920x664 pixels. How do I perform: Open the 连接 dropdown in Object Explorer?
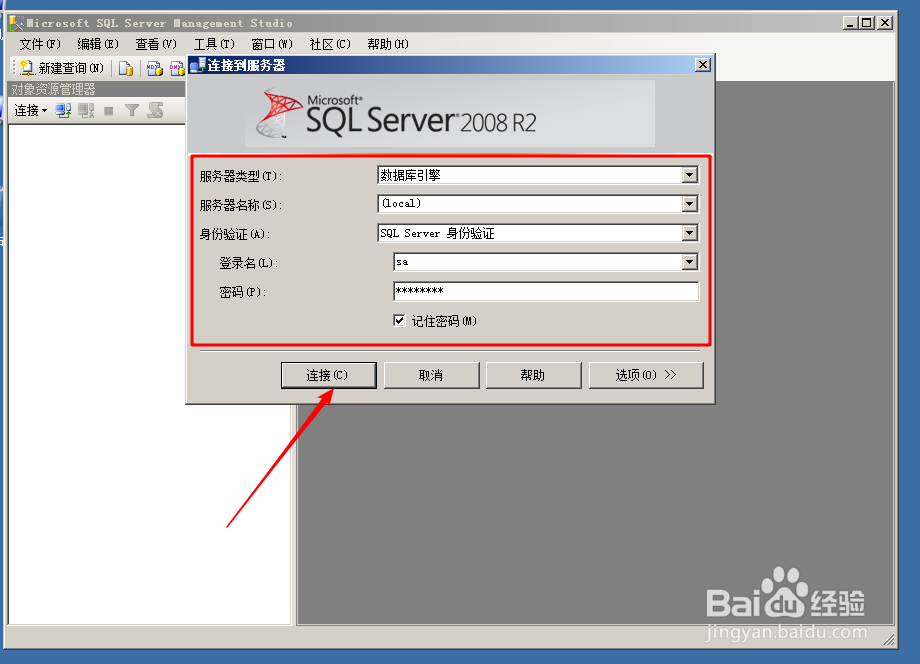[31, 110]
